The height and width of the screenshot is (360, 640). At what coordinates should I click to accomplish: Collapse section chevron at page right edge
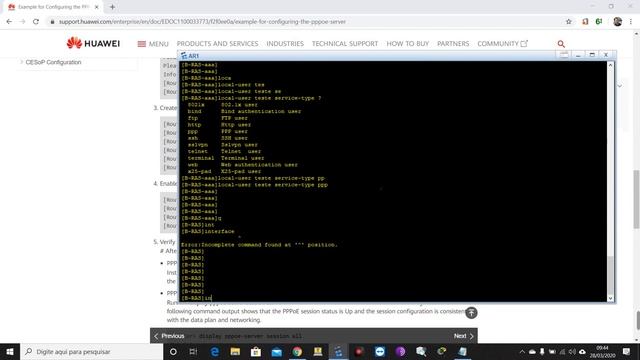(x=620, y=86)
